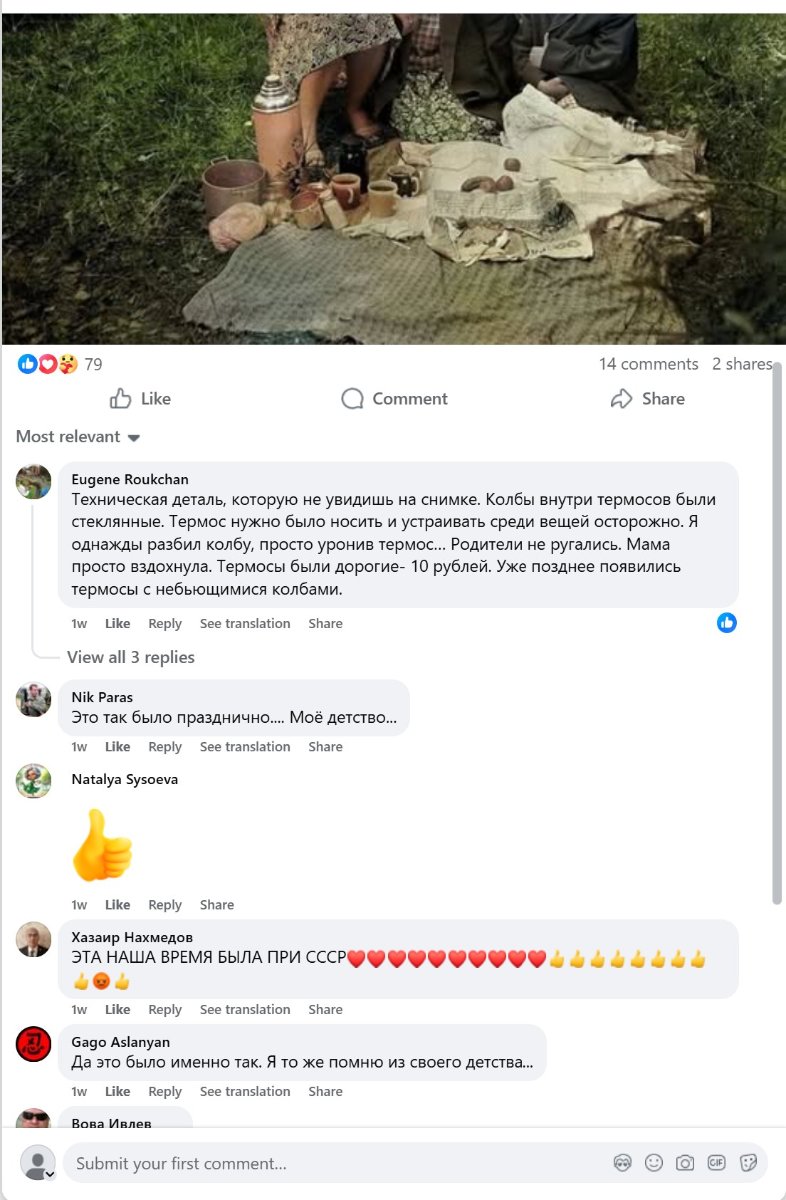Open the sticker picker in comment box
Viewport: 786px width, 1200px height.
pos(747,1163)
